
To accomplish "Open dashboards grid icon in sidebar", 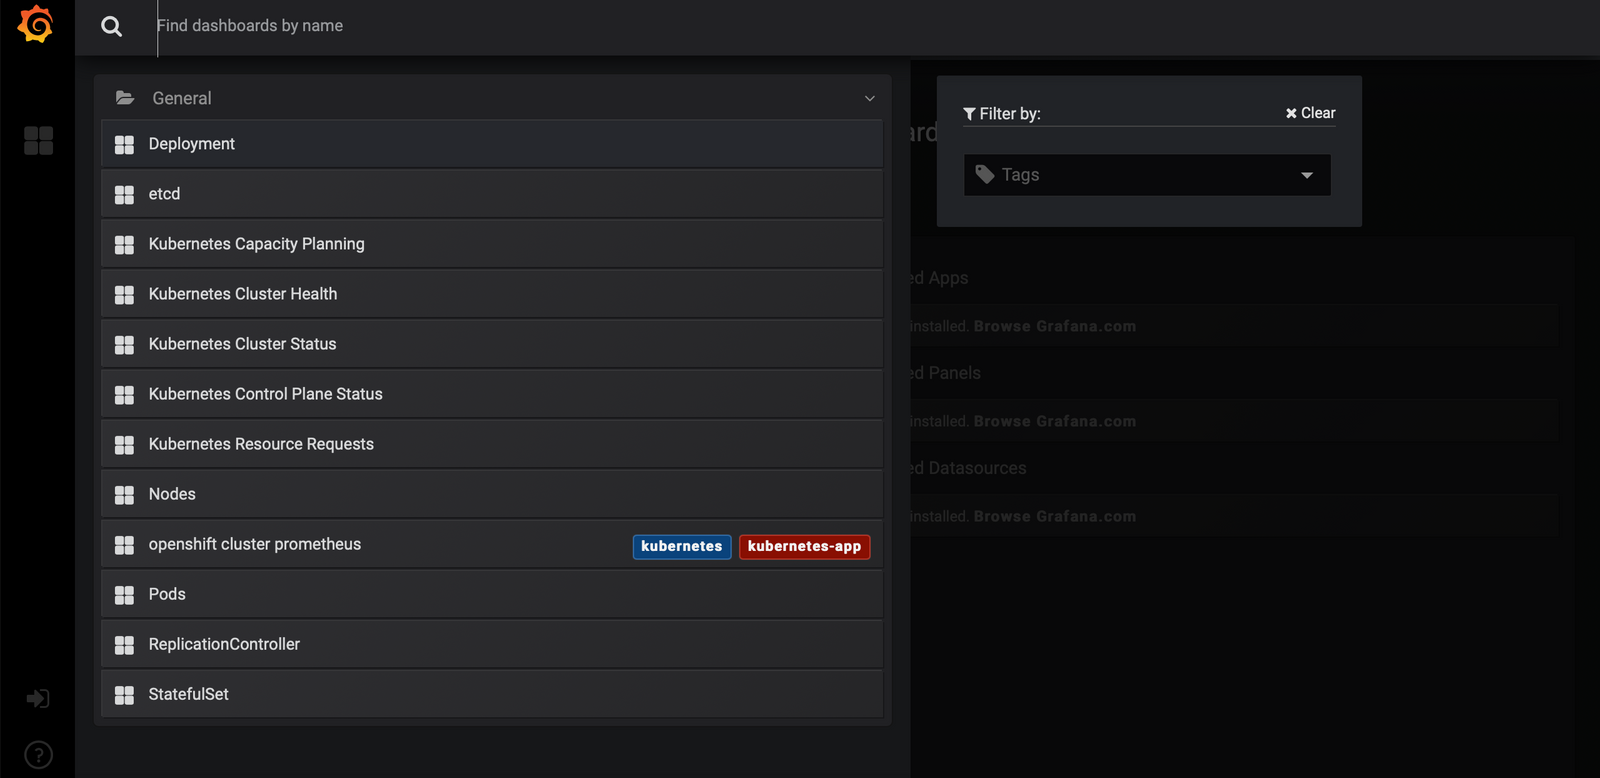I will click(x=38, y=141).
